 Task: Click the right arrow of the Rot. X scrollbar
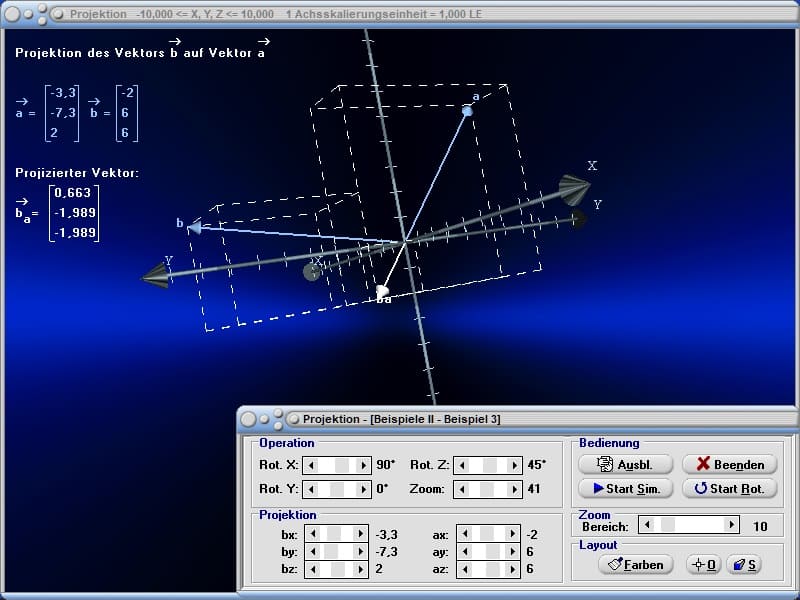[x=363, y=465]
